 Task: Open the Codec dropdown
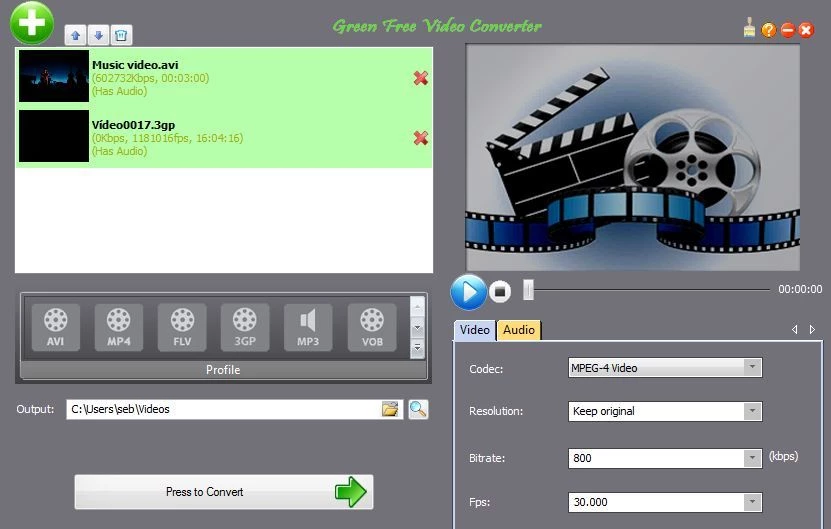752,368
